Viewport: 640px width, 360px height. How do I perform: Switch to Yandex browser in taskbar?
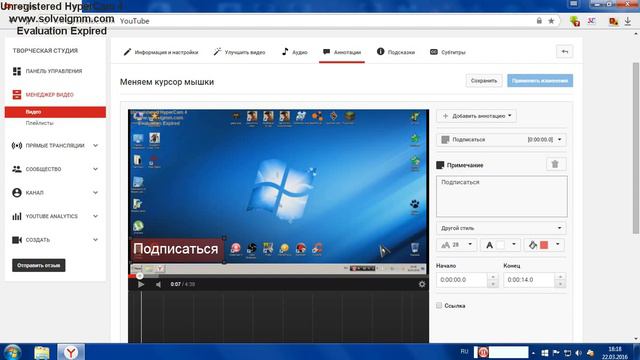(x=71, y=352)
